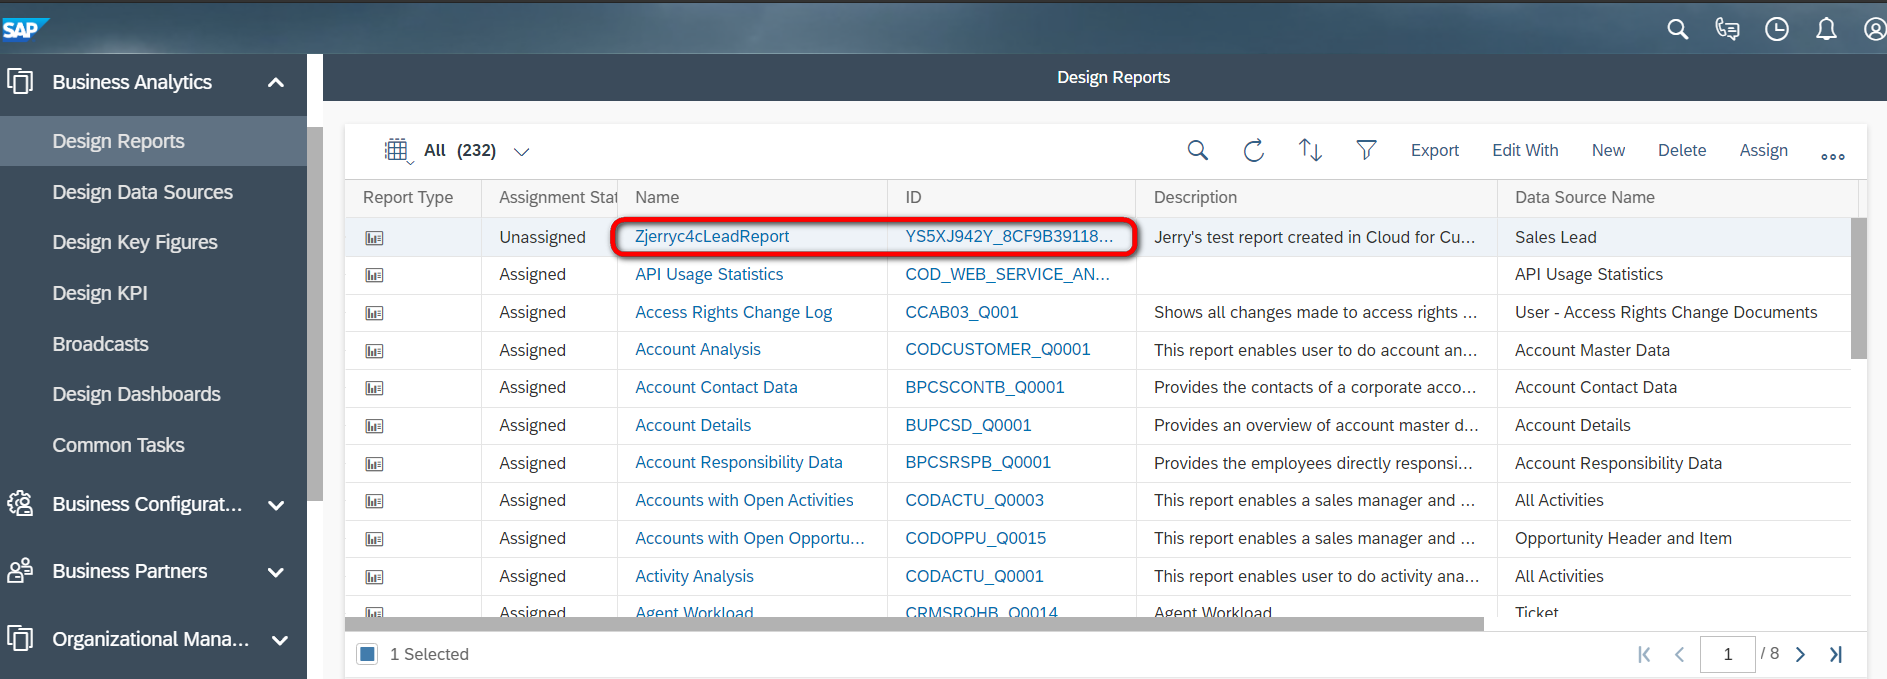The width and height of the screenshot is (1887, 679).
Task: Click the Export button
Action: tap(1434, 150)
